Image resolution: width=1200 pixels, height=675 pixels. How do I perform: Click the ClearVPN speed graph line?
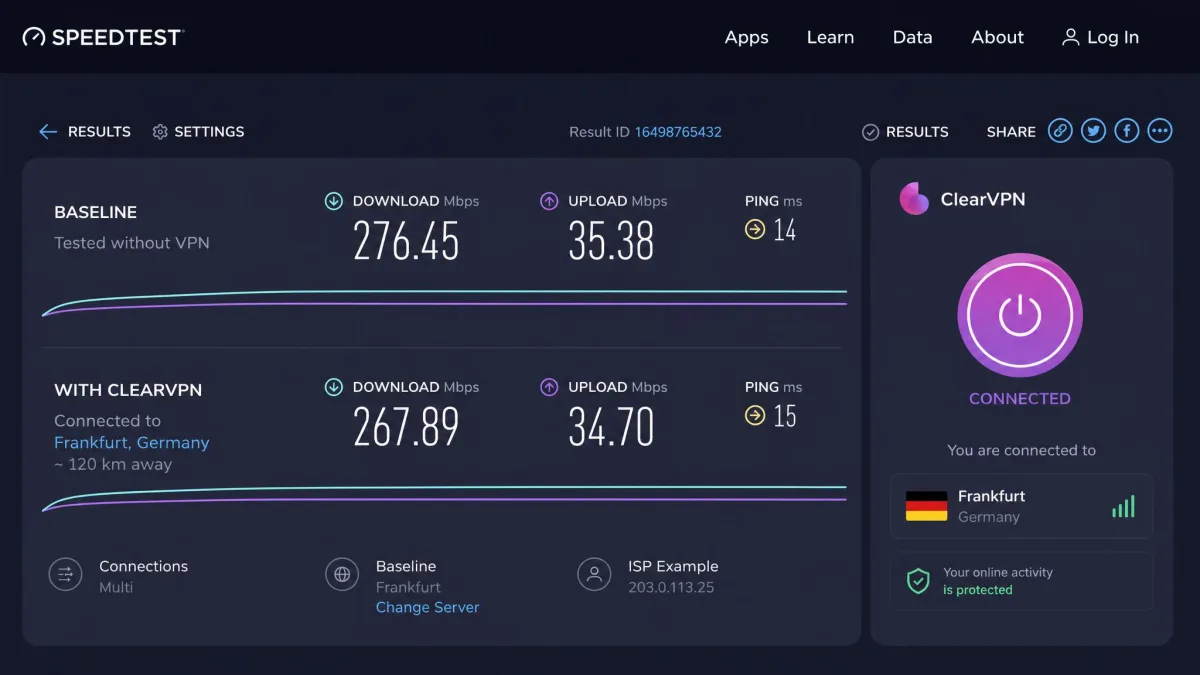coord(445,497)
